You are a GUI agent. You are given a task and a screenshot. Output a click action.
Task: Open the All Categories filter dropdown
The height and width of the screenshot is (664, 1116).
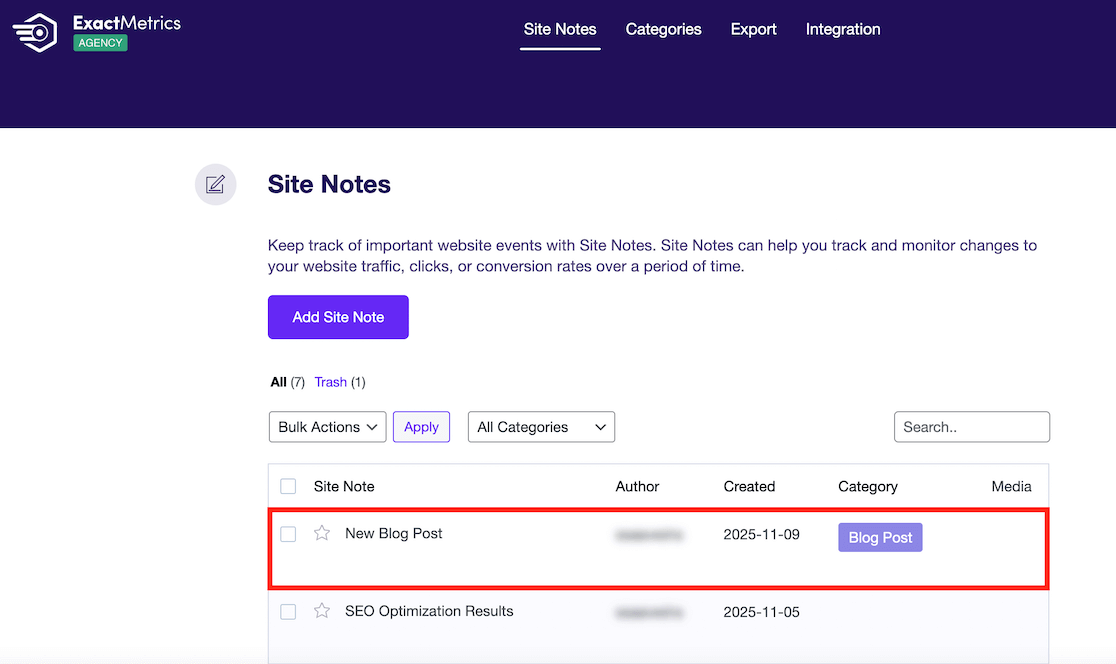[541, 426]
